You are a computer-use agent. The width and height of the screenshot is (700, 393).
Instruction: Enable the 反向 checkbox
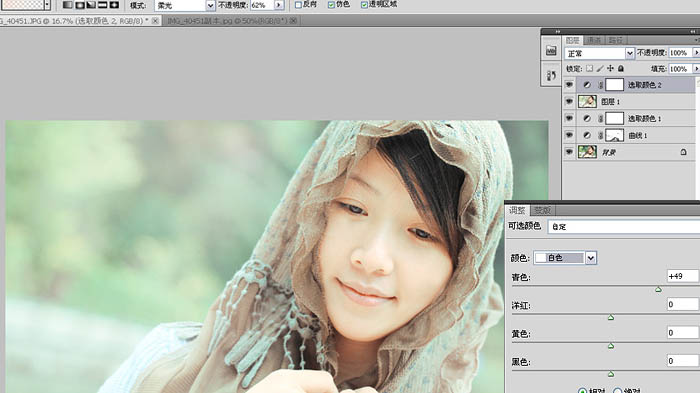coord(299,5)
